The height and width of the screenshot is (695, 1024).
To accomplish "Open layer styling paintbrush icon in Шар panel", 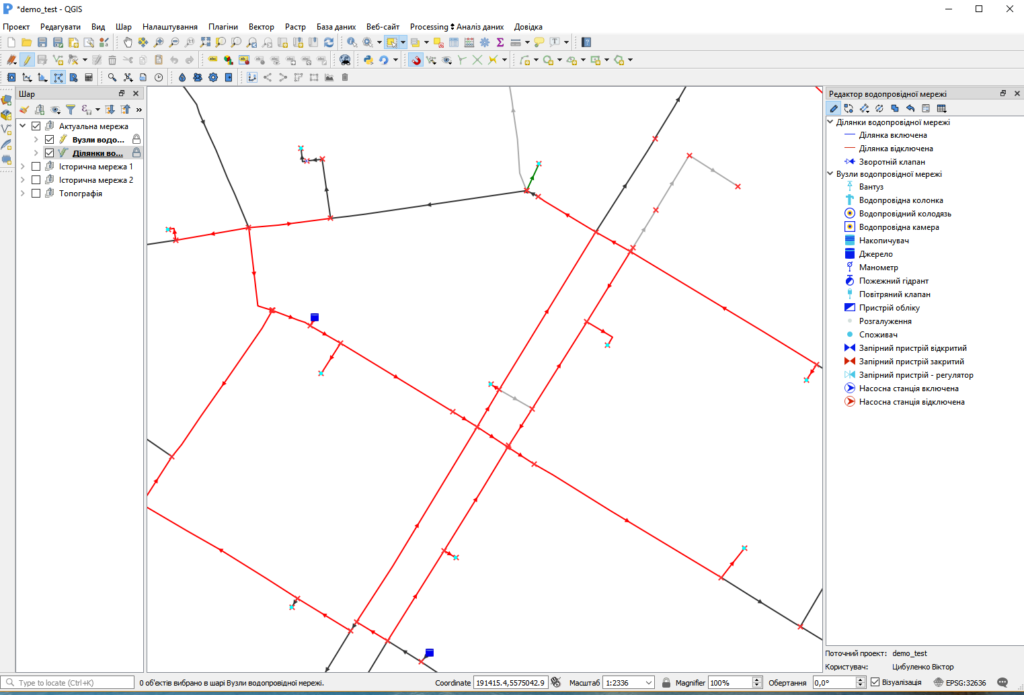I will 24,110.
